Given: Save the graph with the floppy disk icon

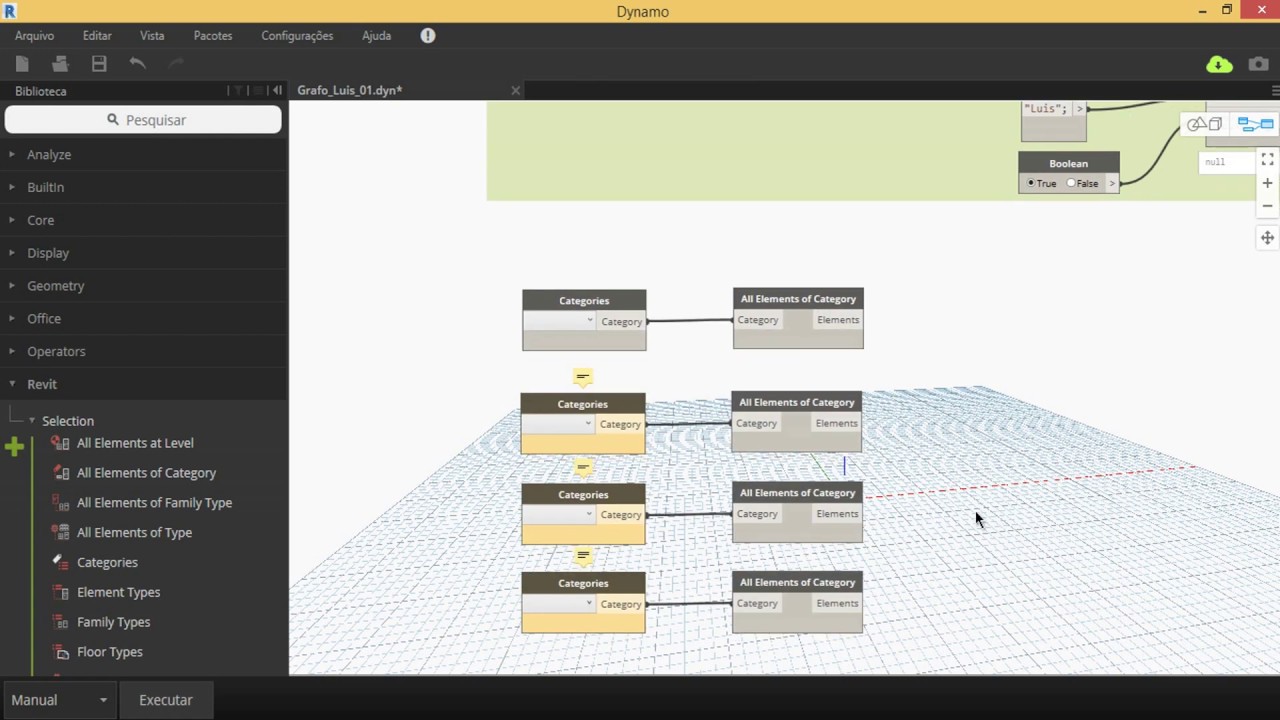Looking at the screenshot, I should pyautogui.click(x=99, y=64).
